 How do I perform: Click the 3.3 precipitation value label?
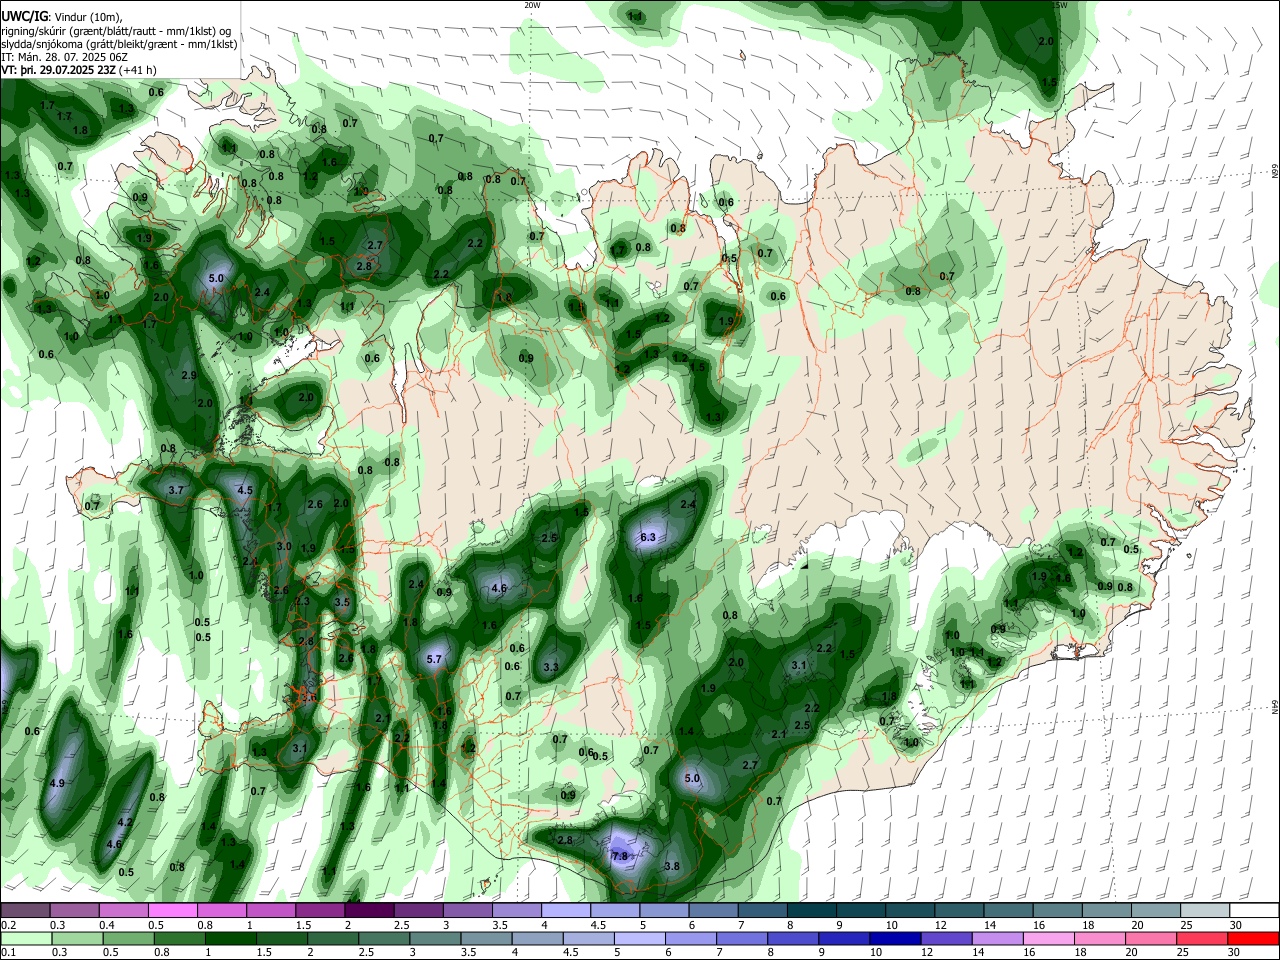point(551,667)
